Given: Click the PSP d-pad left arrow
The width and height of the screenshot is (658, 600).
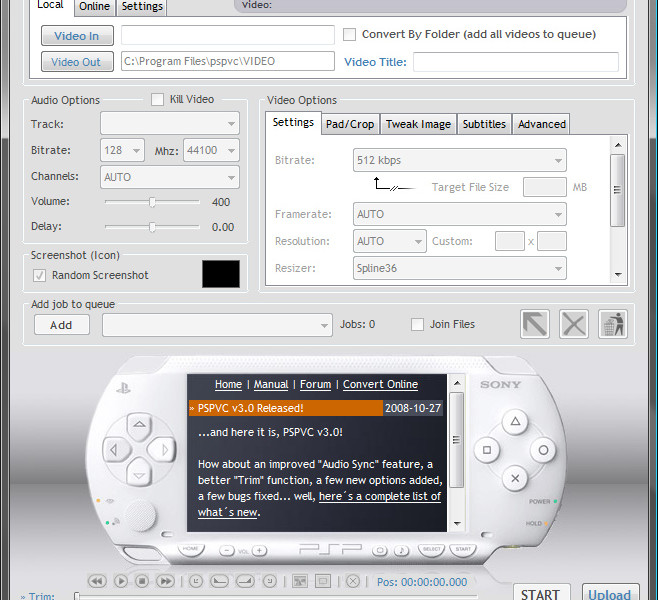Looking at the screenshot, I should tap(114, 450).
